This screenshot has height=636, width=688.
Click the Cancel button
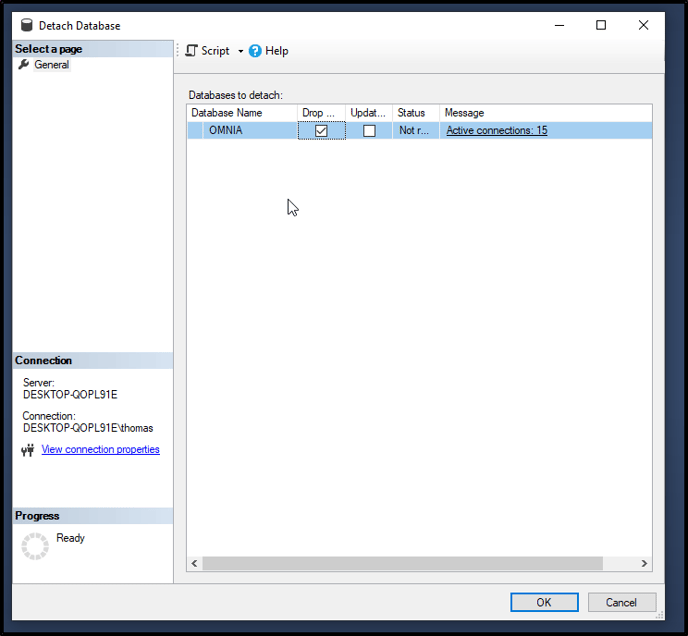621,602
